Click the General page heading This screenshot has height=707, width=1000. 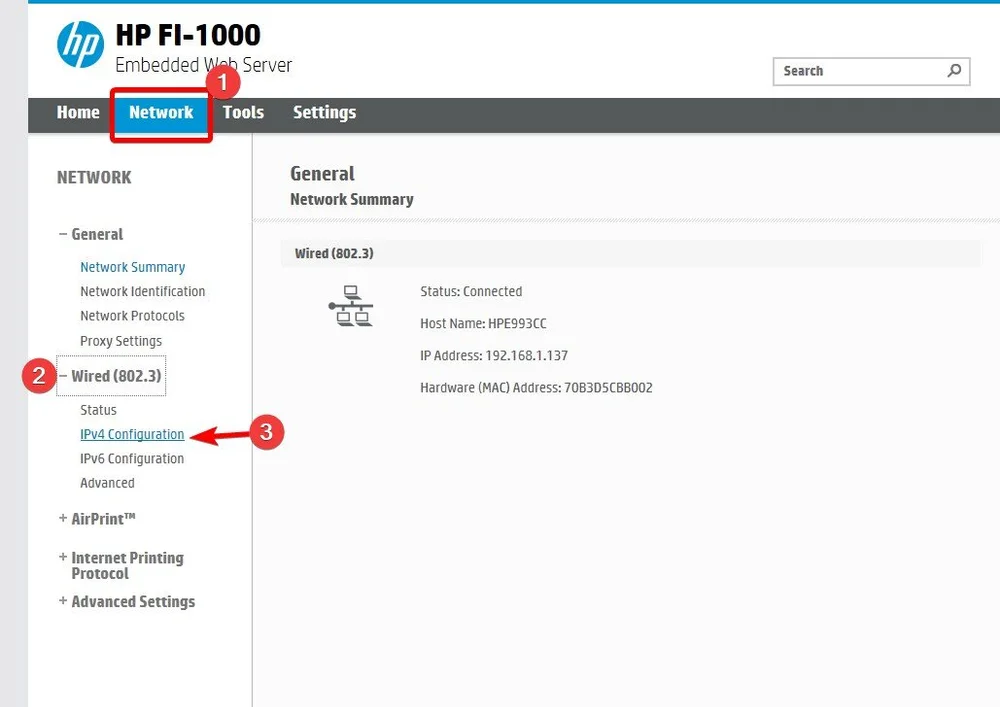click(323, 174)
